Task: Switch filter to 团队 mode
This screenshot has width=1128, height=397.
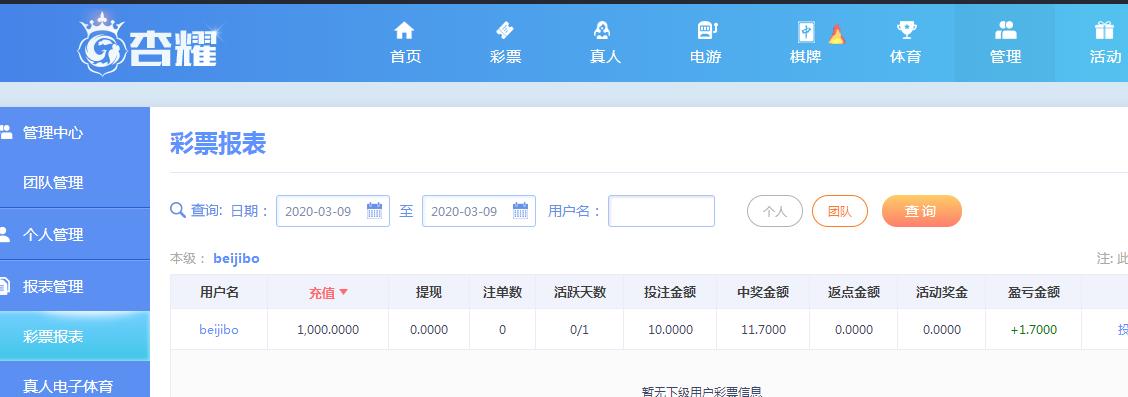Action: pos(840,211)
